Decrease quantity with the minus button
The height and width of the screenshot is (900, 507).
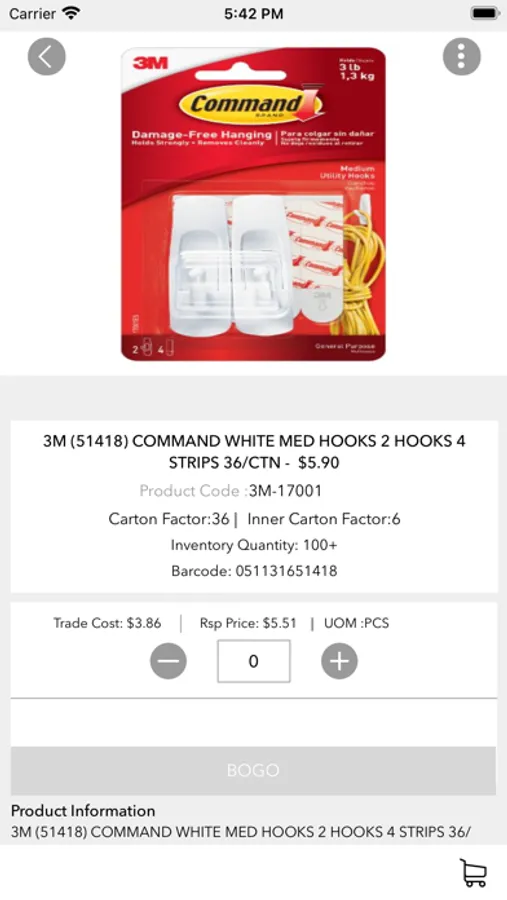(x=168, y=661)
